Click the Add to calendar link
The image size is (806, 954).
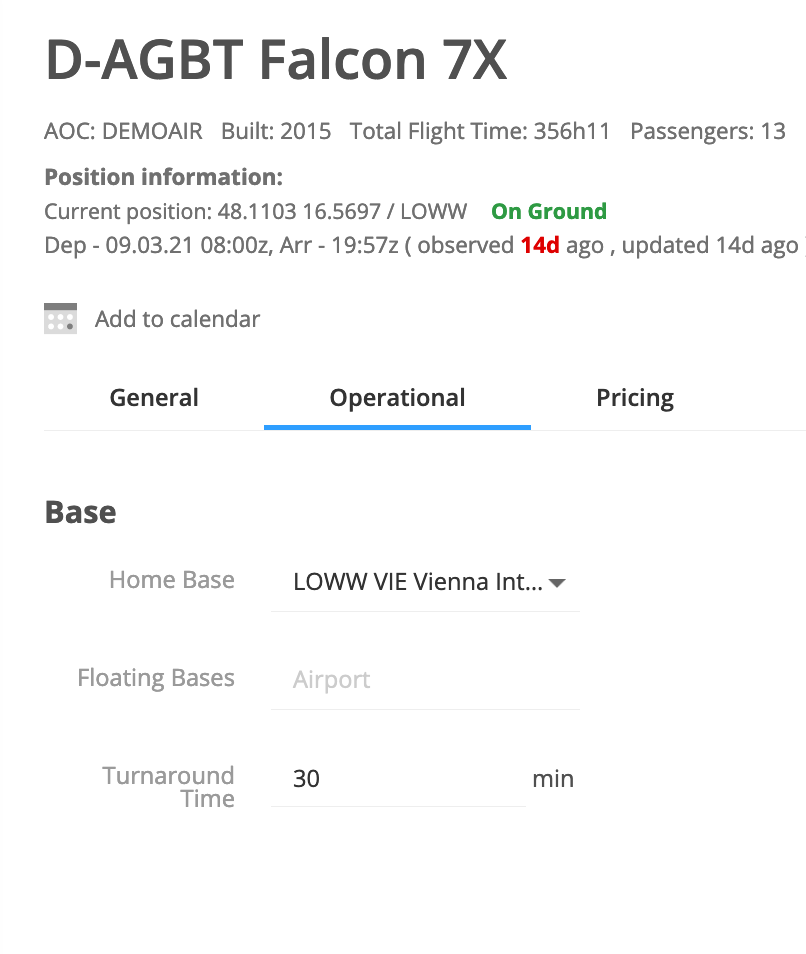tap(177, 319)
